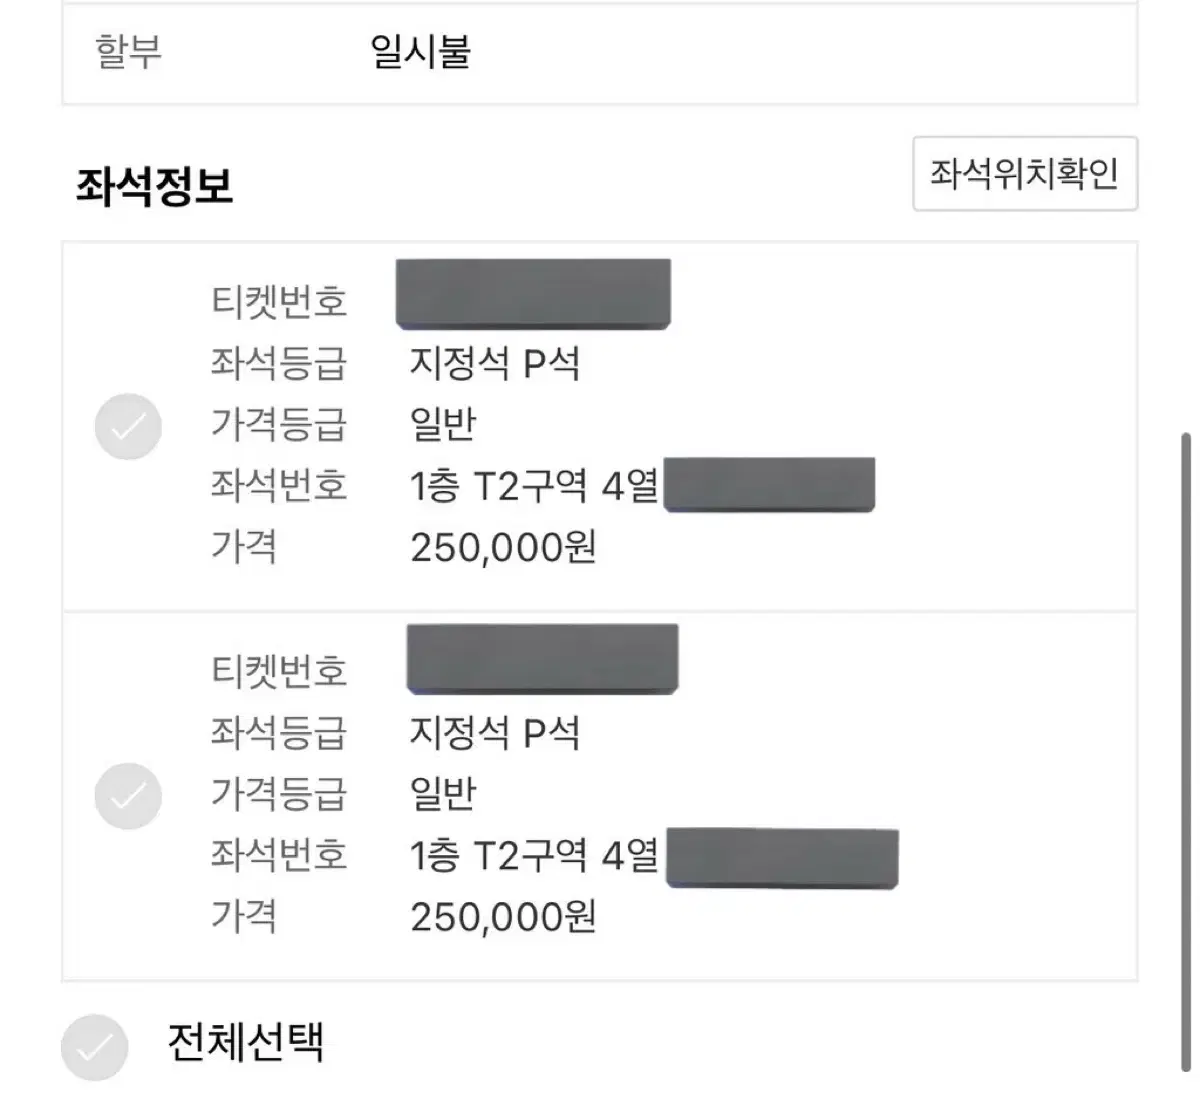This screenshot has height=1120, width=1200.
Task: Select the second ticket's 1층 T2구역 4열 seat
Action: tap(534, 855)
